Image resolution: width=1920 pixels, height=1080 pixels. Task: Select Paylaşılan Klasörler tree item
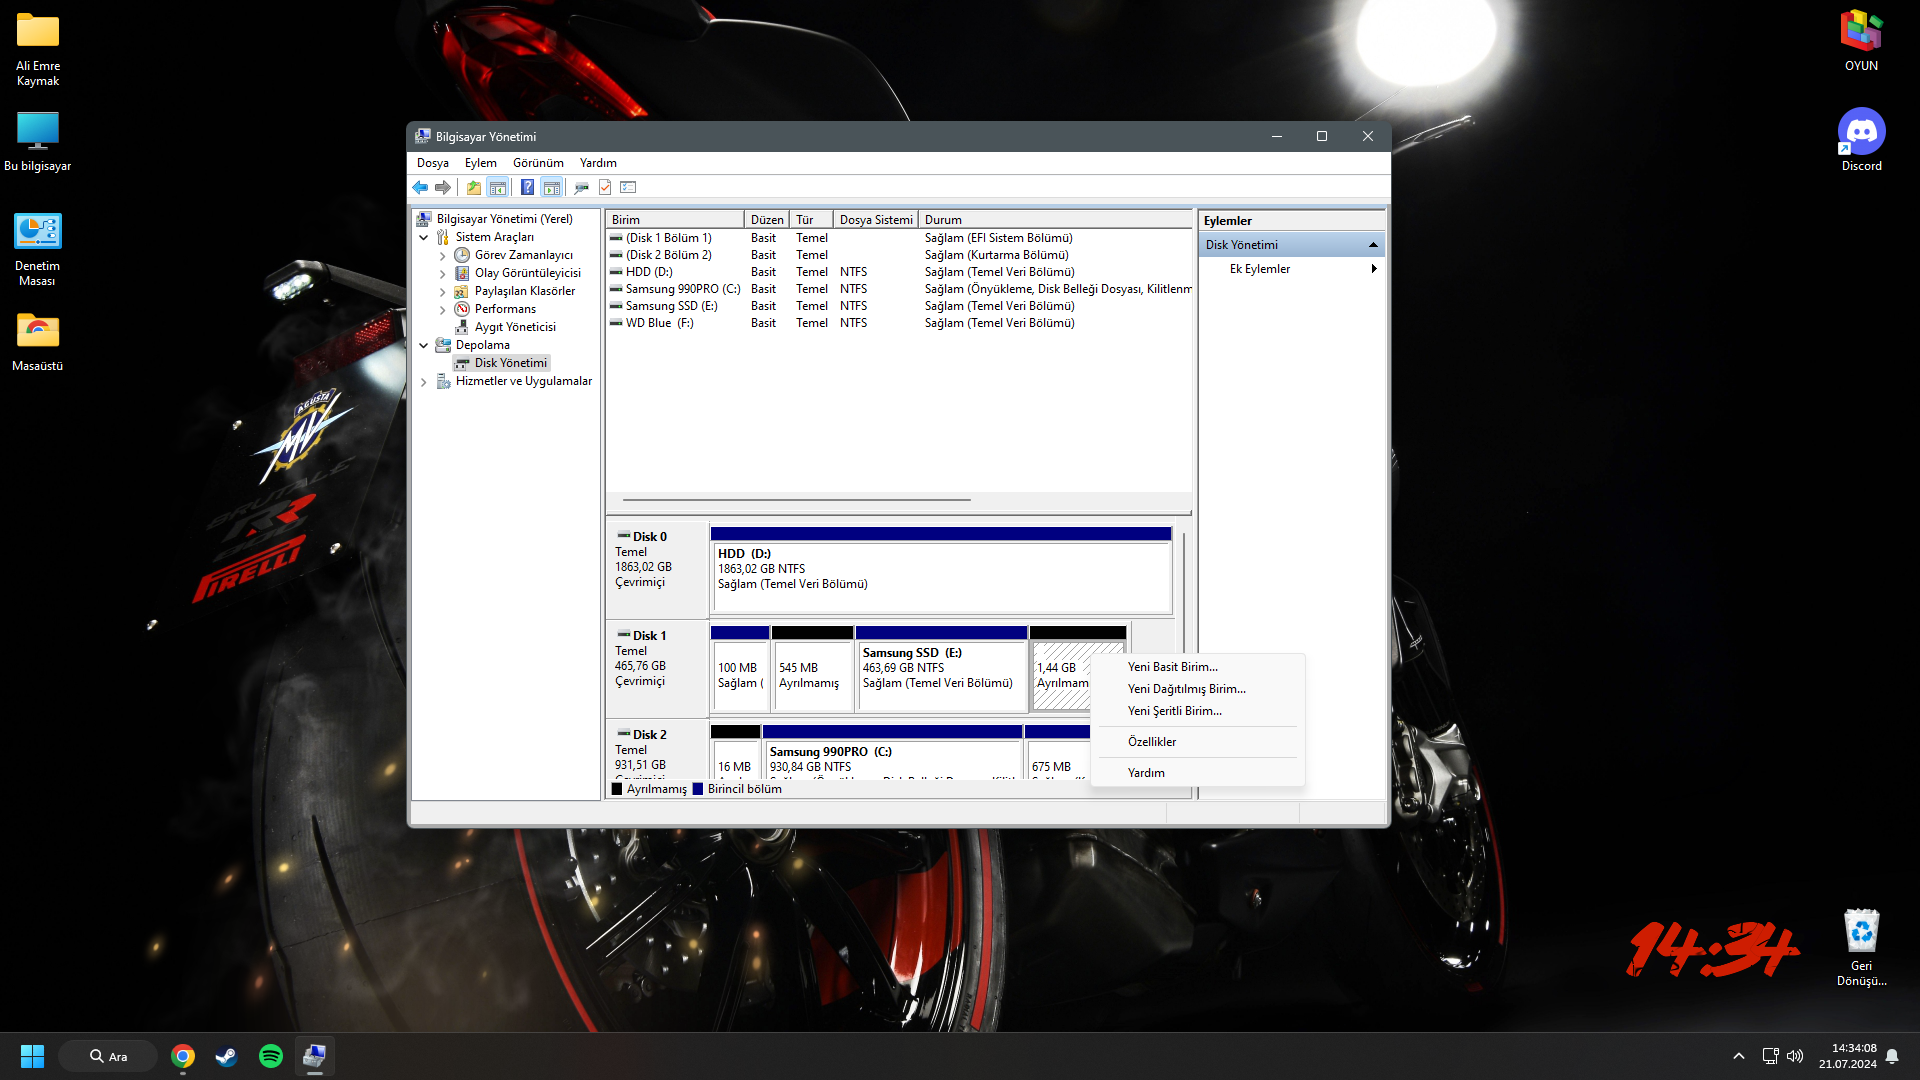click(x=525, y=291)
